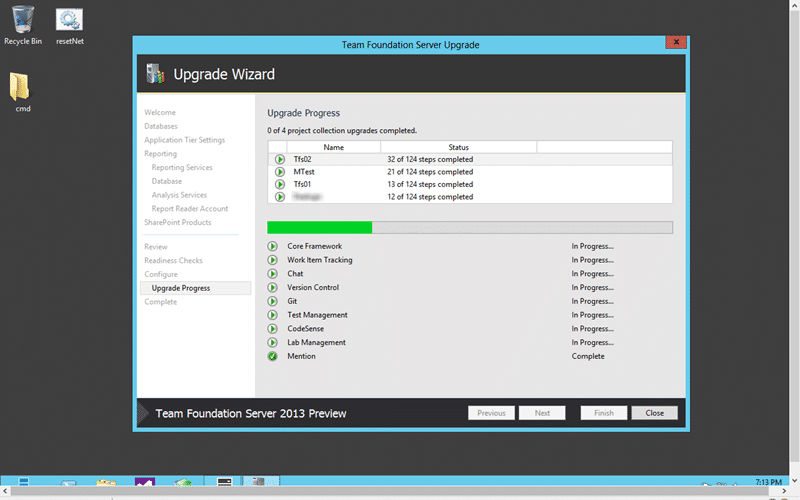Click the CodeSense progress icon

coord(272,329)
